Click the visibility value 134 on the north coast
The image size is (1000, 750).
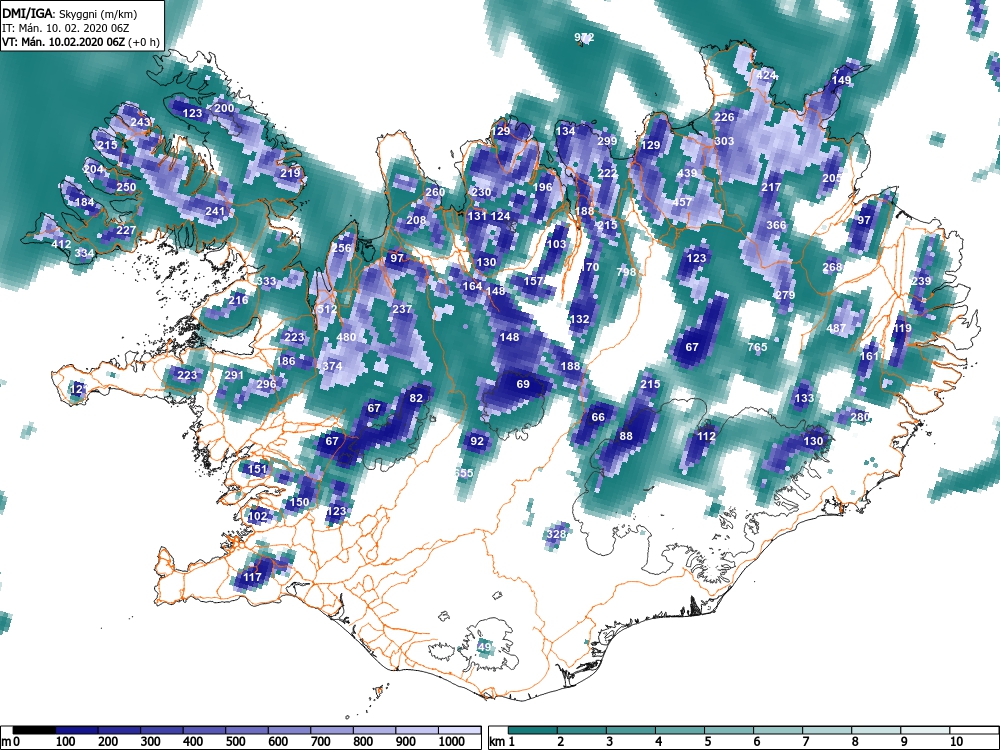point(566,131)
